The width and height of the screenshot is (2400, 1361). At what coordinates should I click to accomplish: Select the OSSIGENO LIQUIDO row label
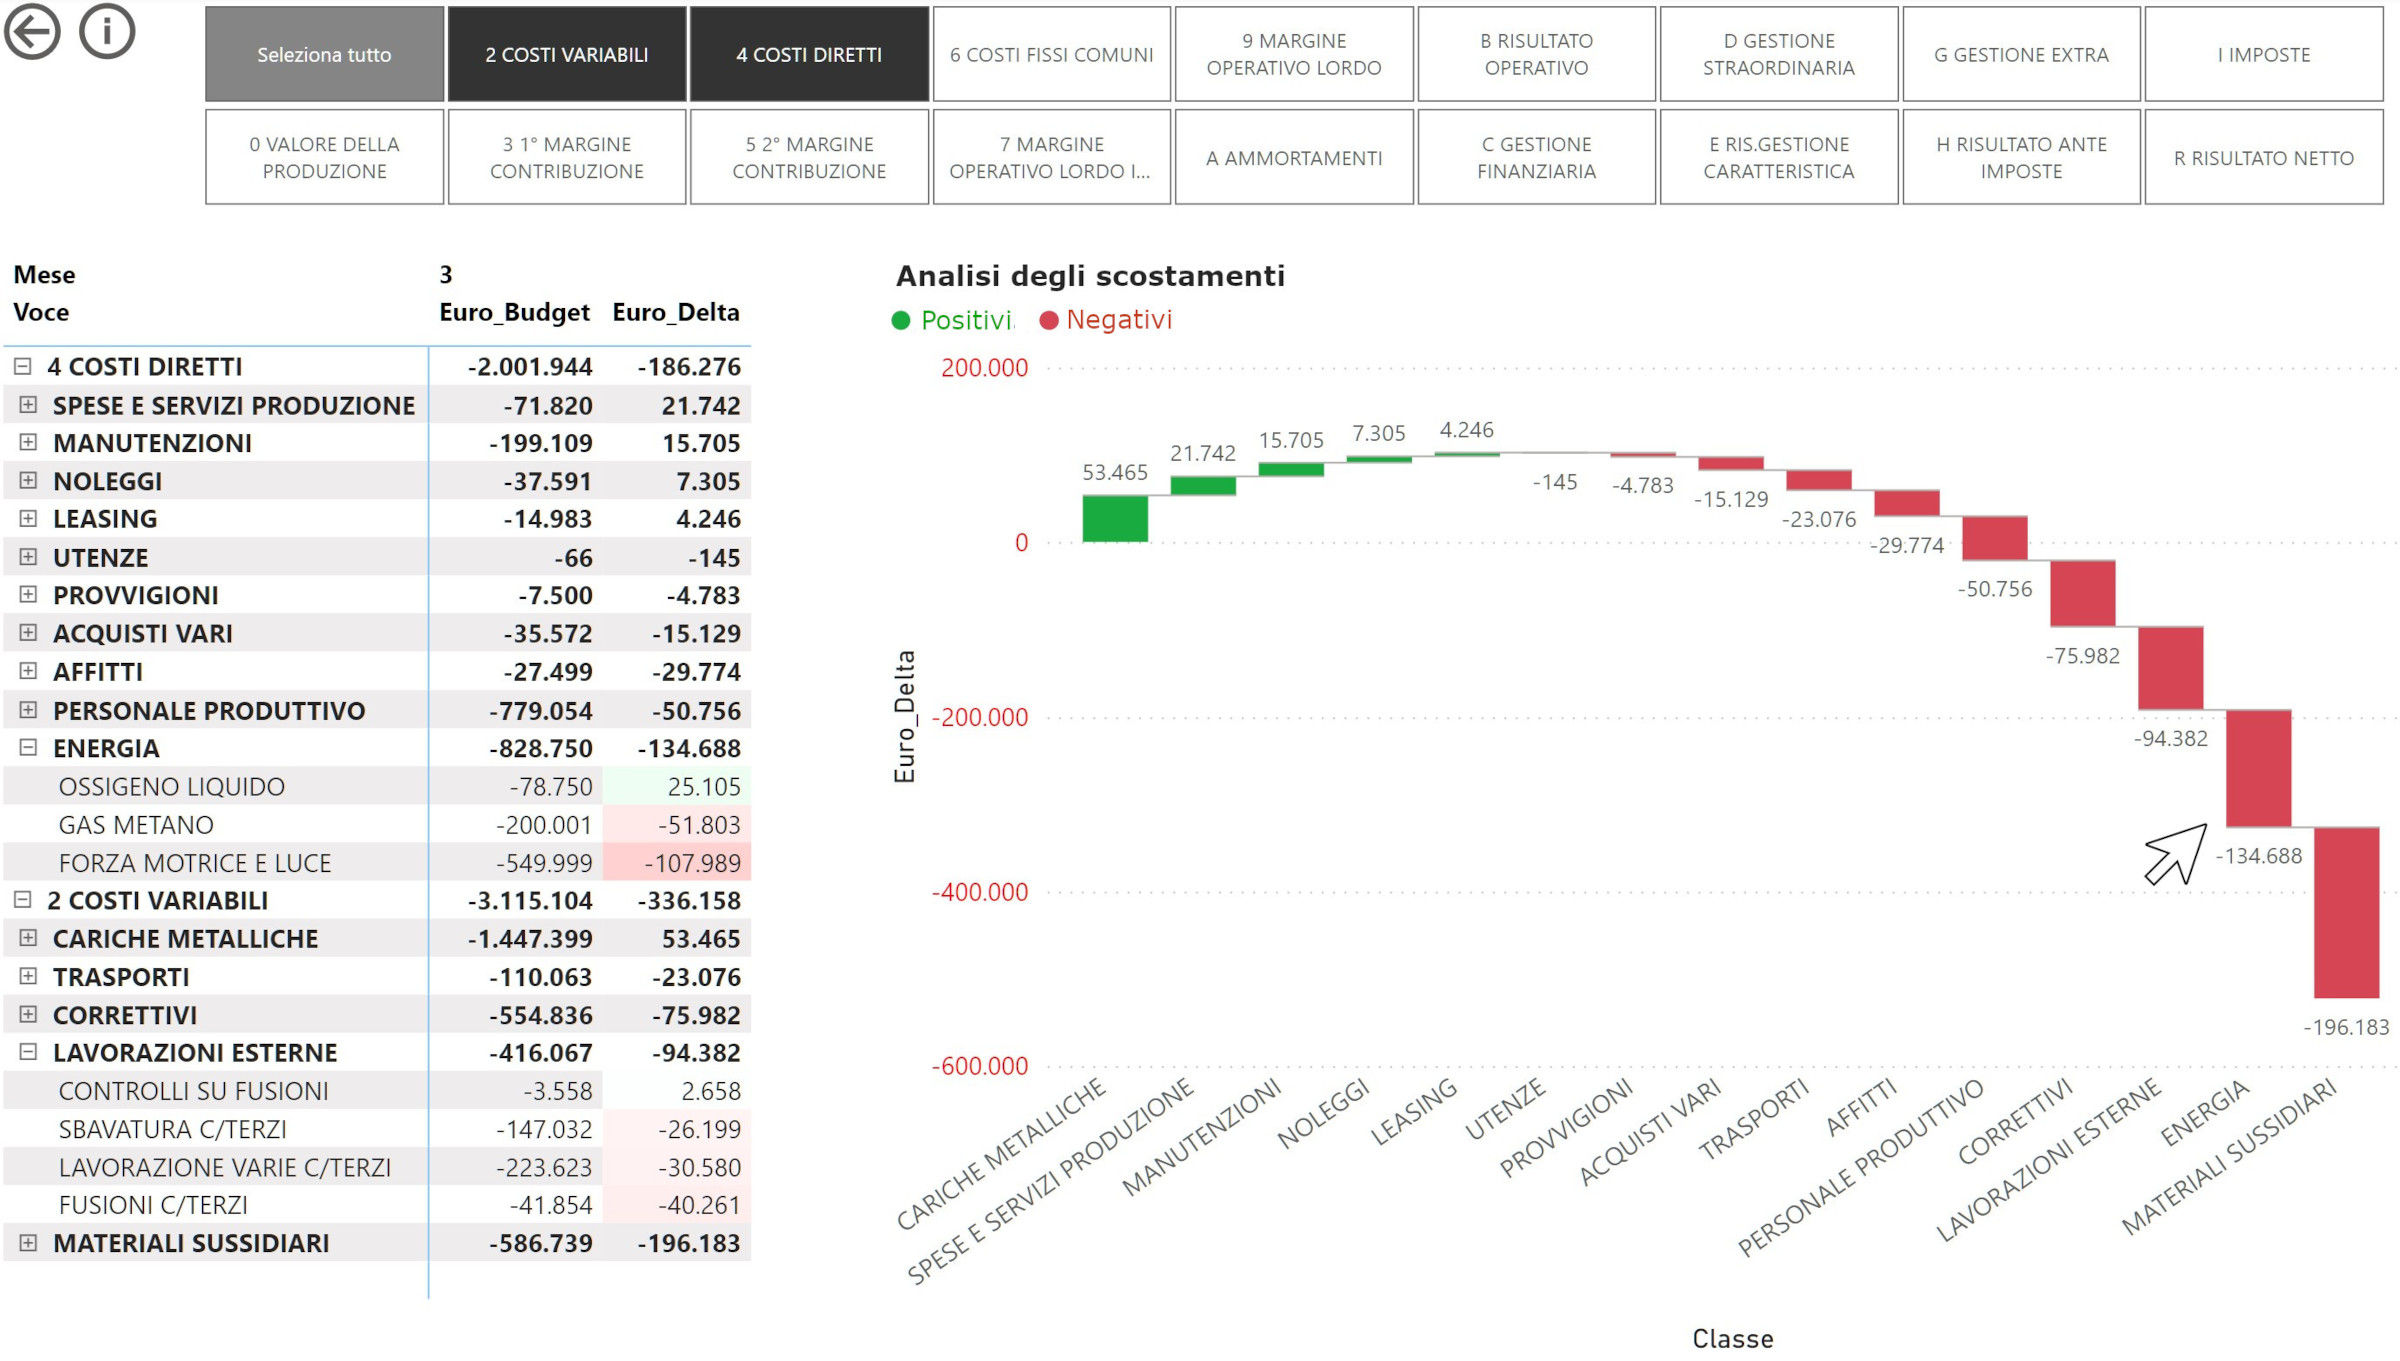pyautogui.click(x=172, y=787)
